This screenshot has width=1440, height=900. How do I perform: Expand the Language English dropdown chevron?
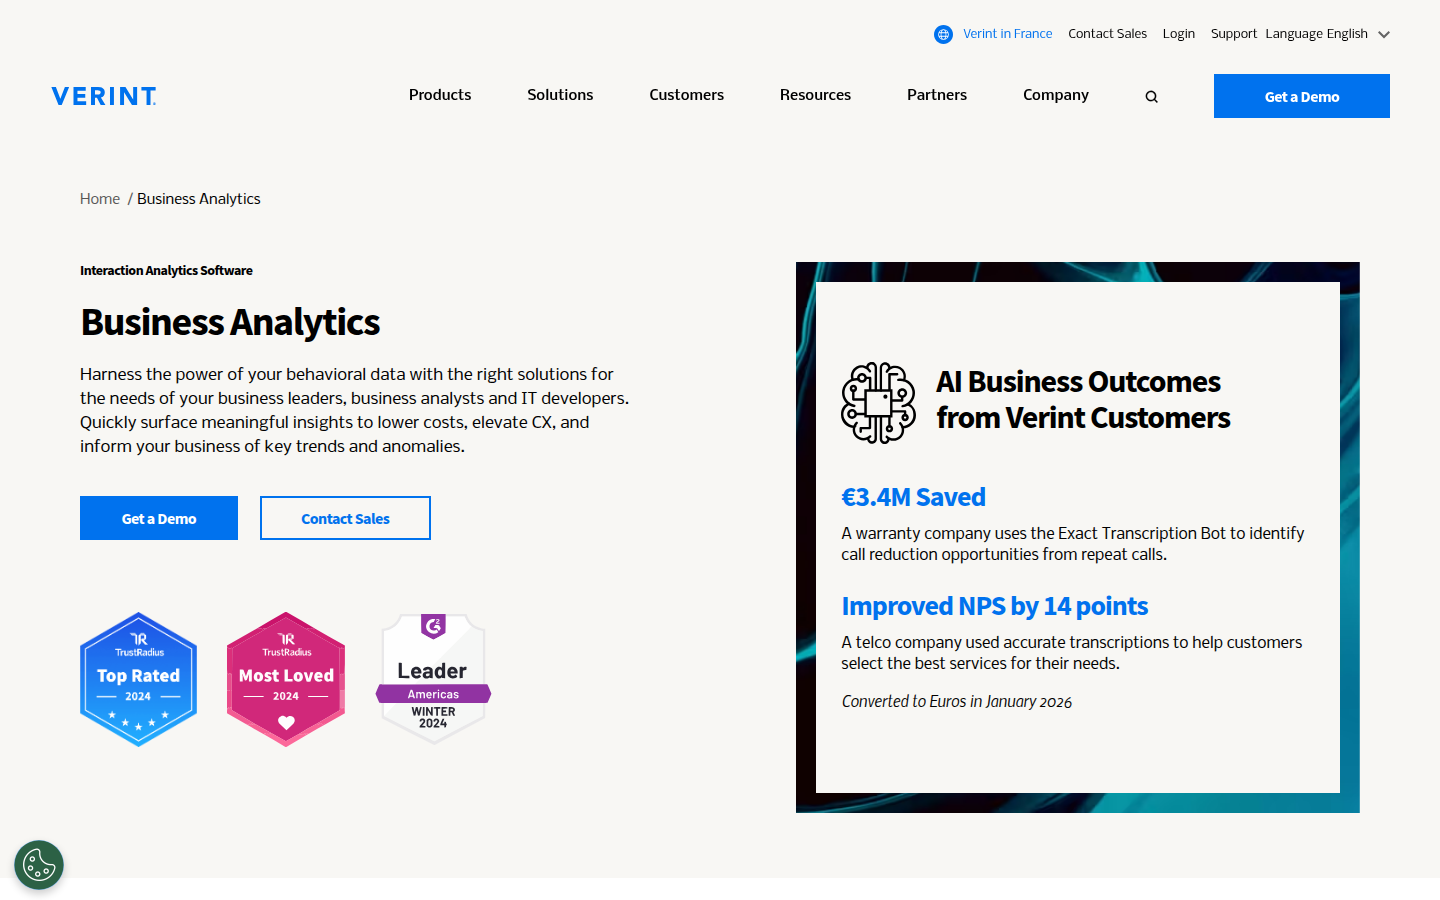point(1384,34)
